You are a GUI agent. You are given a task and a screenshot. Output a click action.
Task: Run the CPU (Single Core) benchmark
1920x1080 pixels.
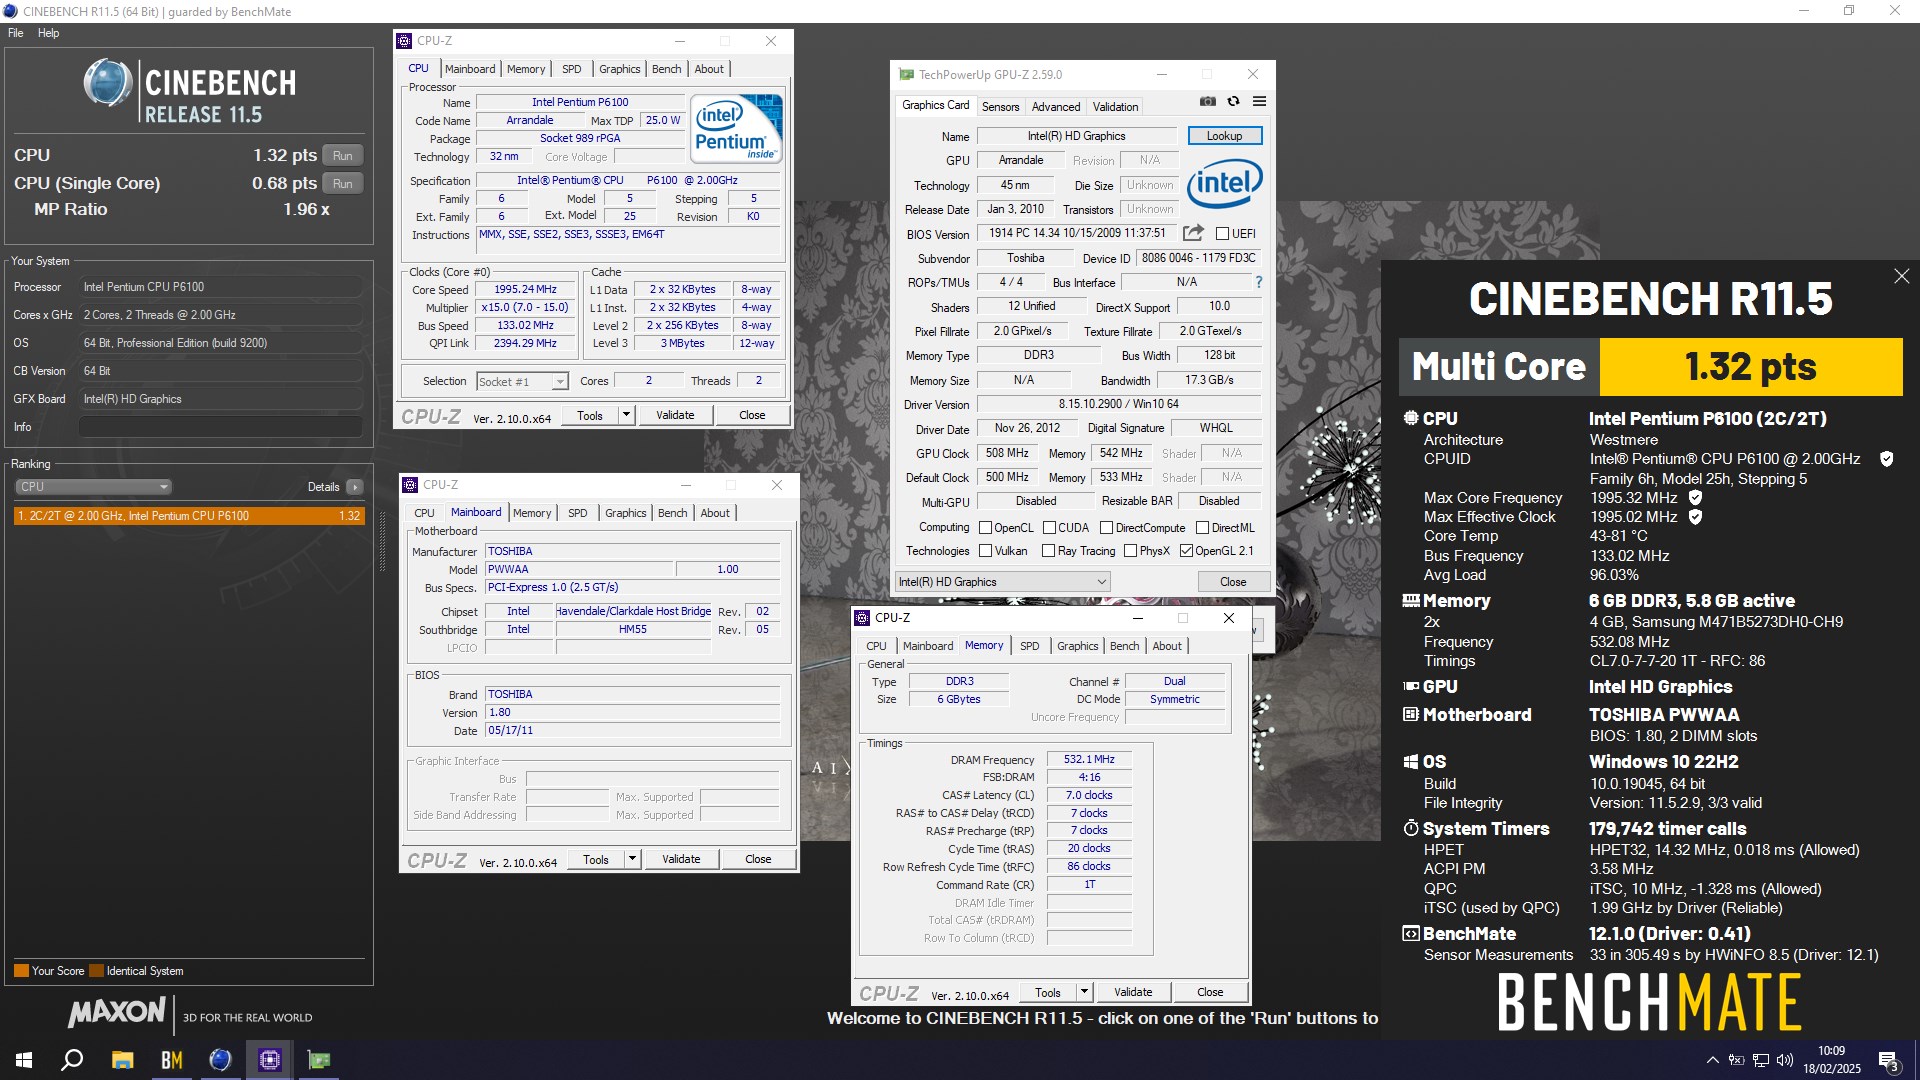click(343, 184)
